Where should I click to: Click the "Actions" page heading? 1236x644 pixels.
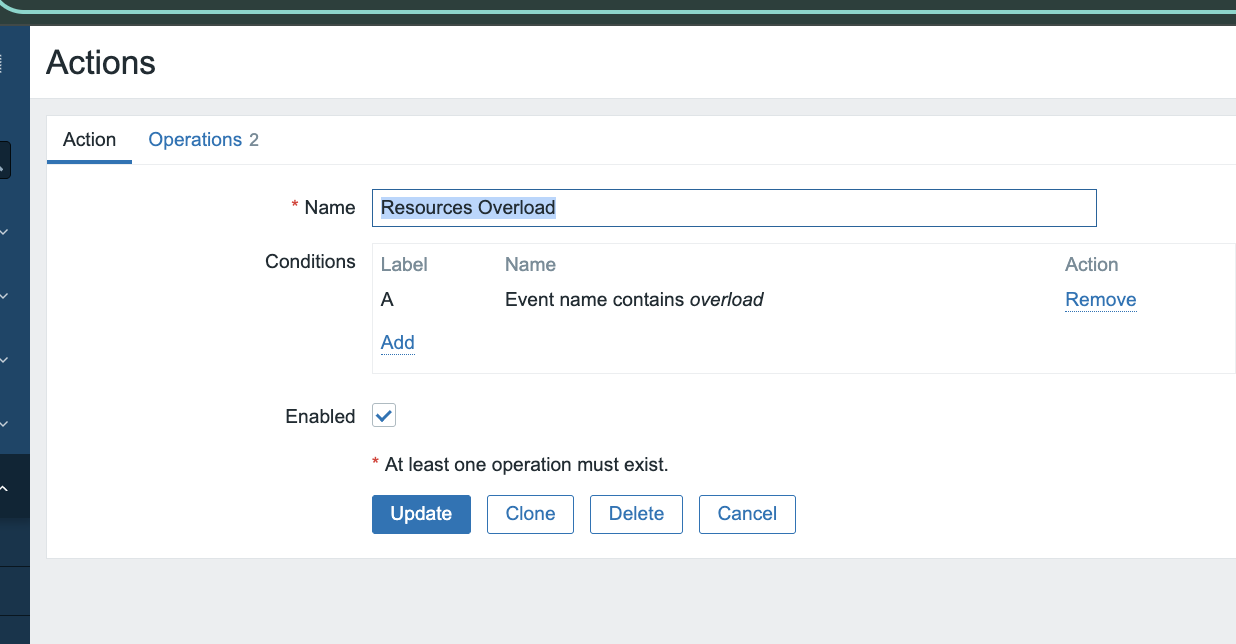point(101,63)
